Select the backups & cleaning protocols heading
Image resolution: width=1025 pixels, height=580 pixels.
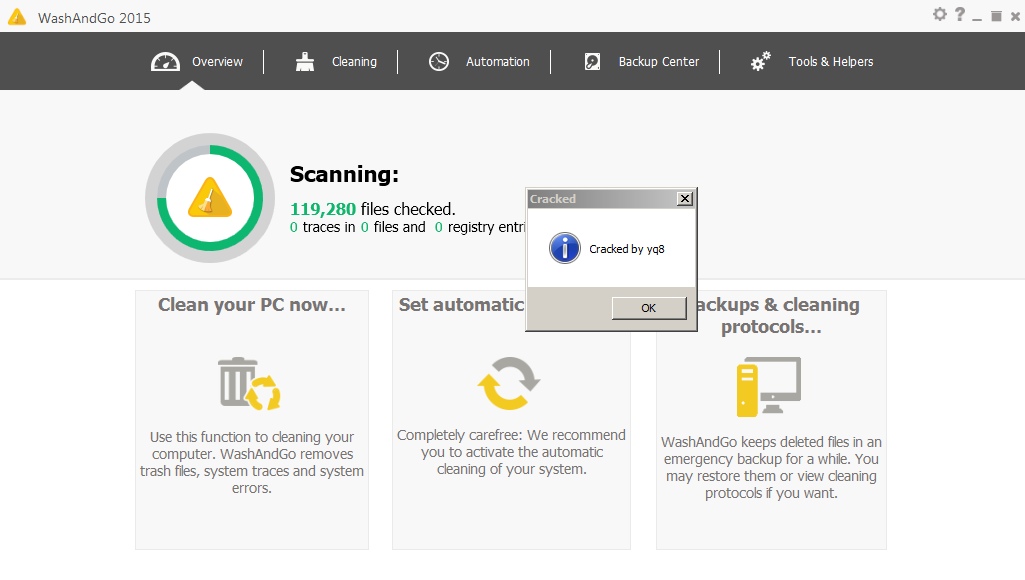pyautogui.click(x=777, y=316)
